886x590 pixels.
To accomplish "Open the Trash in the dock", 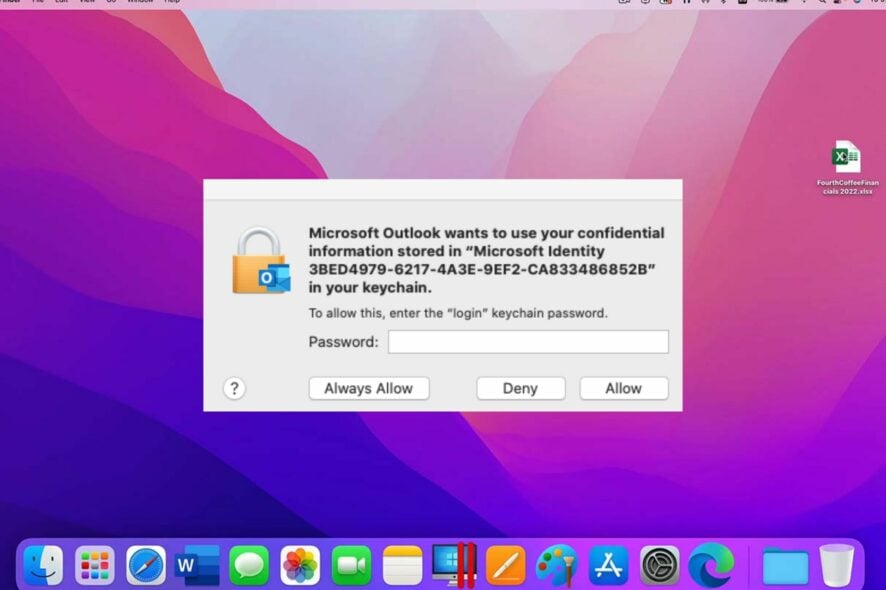I will point(836,565).
